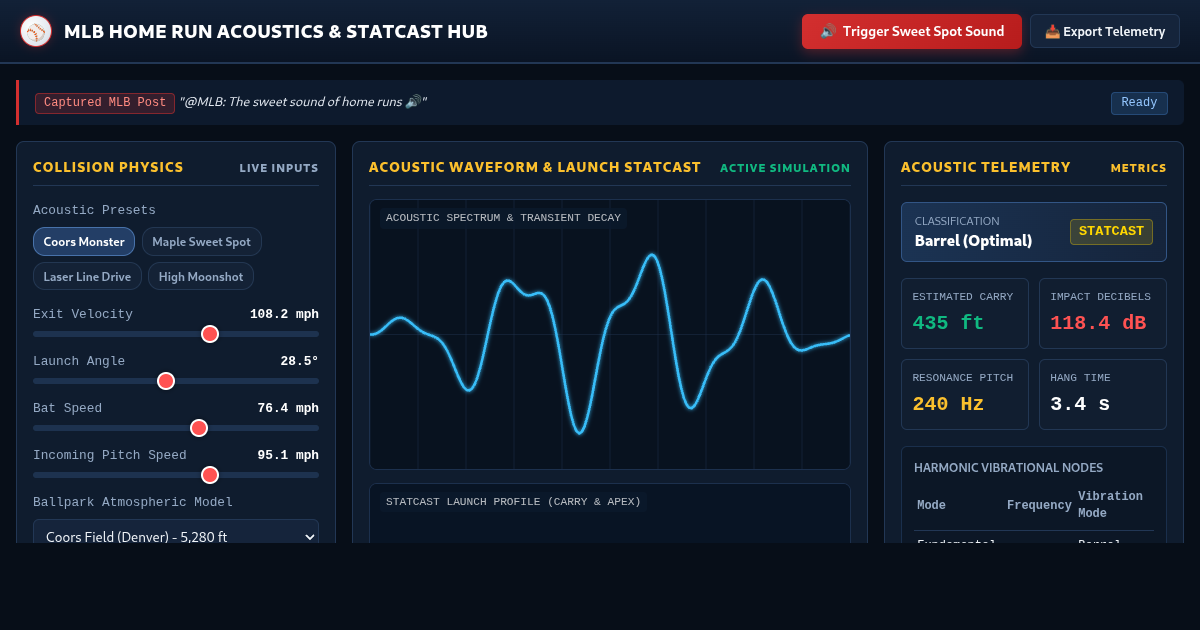The height and width of the screenshot is (630, 1200).
Task: Click the Ready status badge
Action: click(1139, 103)
